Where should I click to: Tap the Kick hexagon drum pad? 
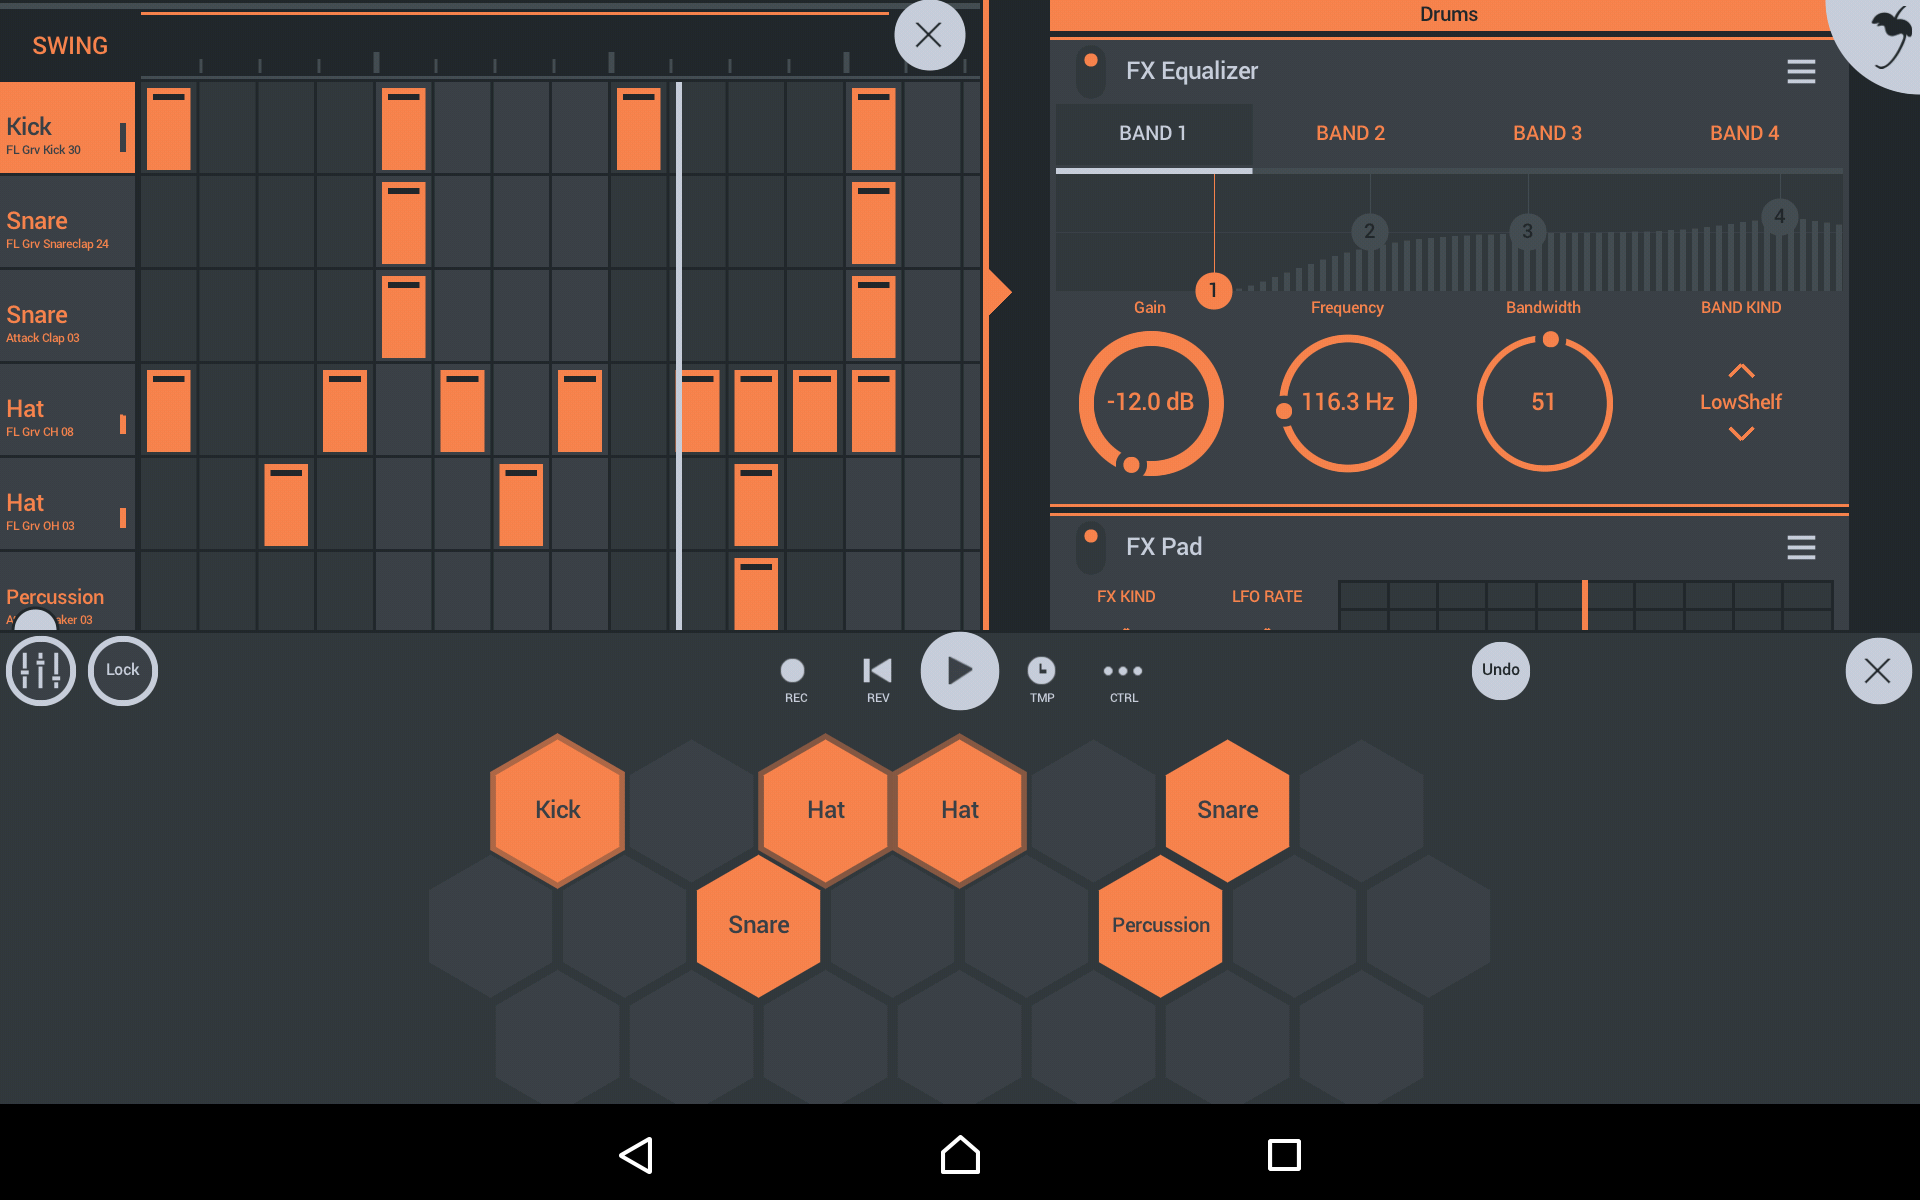click(557, 810)
